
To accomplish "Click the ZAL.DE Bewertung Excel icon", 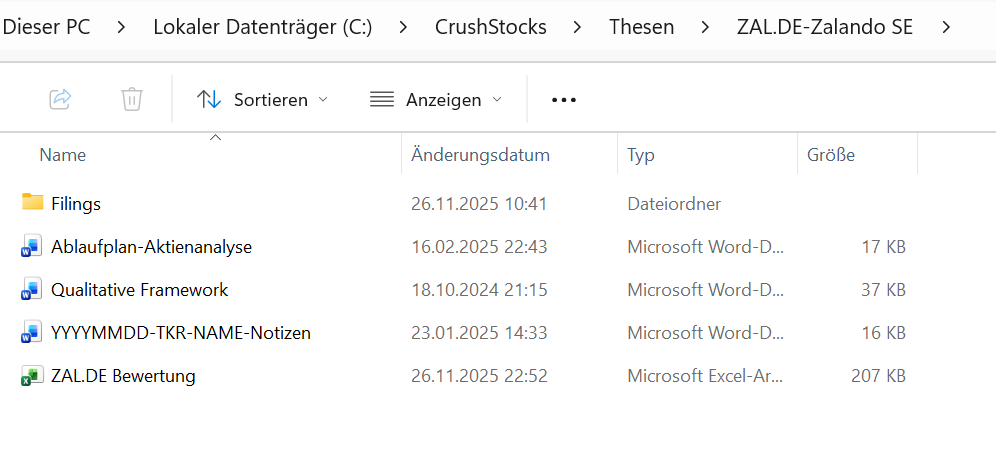I will tap(32, 376).
